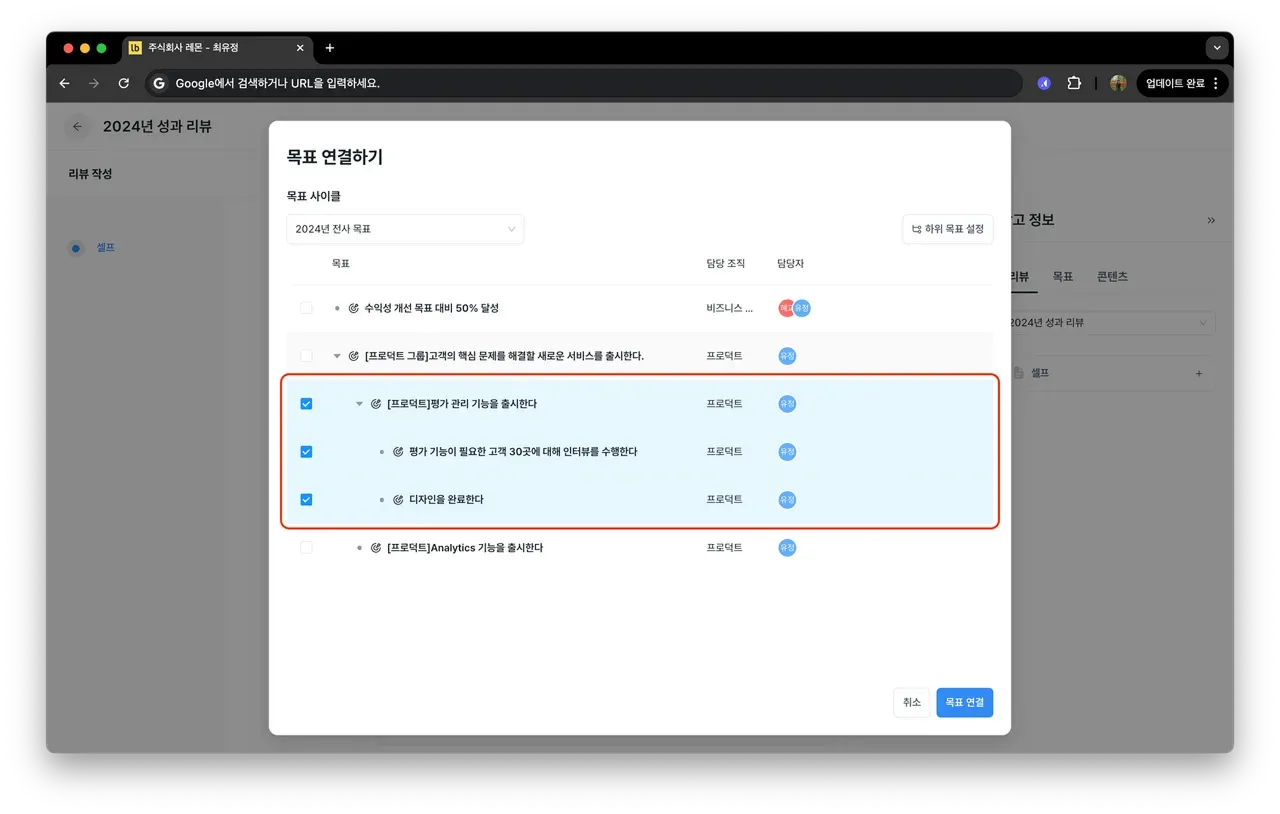Collapse the 평가 관리 기능 goal row

point(359,404)
